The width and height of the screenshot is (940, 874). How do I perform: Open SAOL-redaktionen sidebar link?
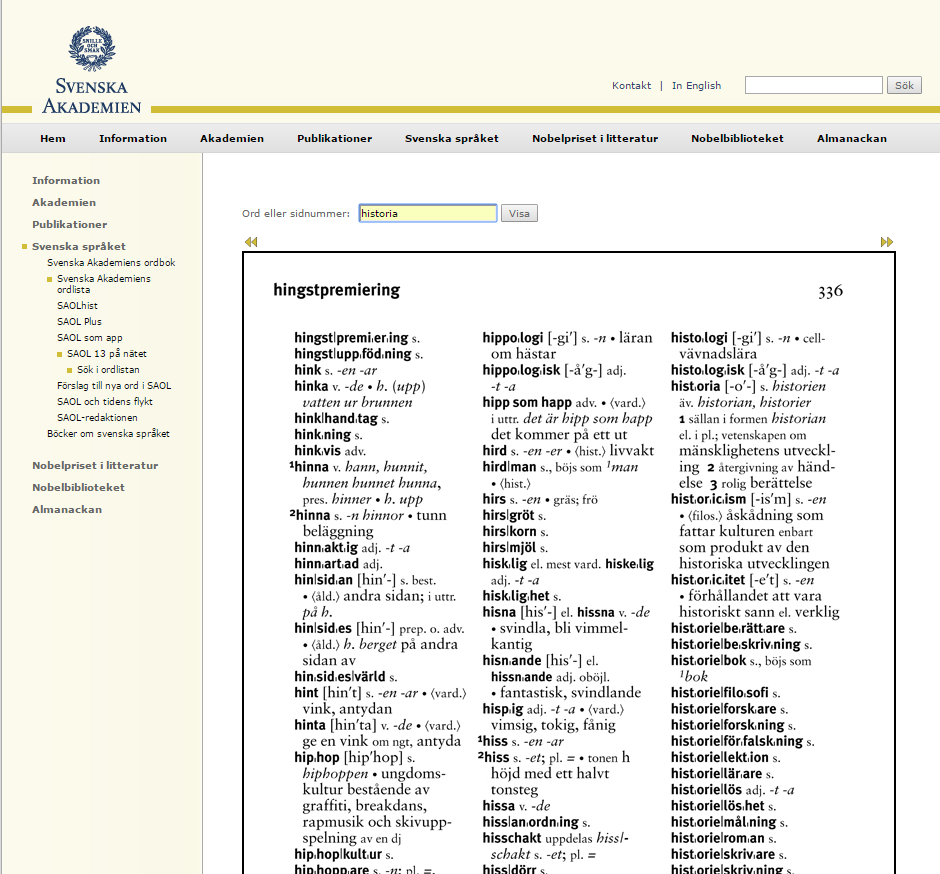coord(97,418)
